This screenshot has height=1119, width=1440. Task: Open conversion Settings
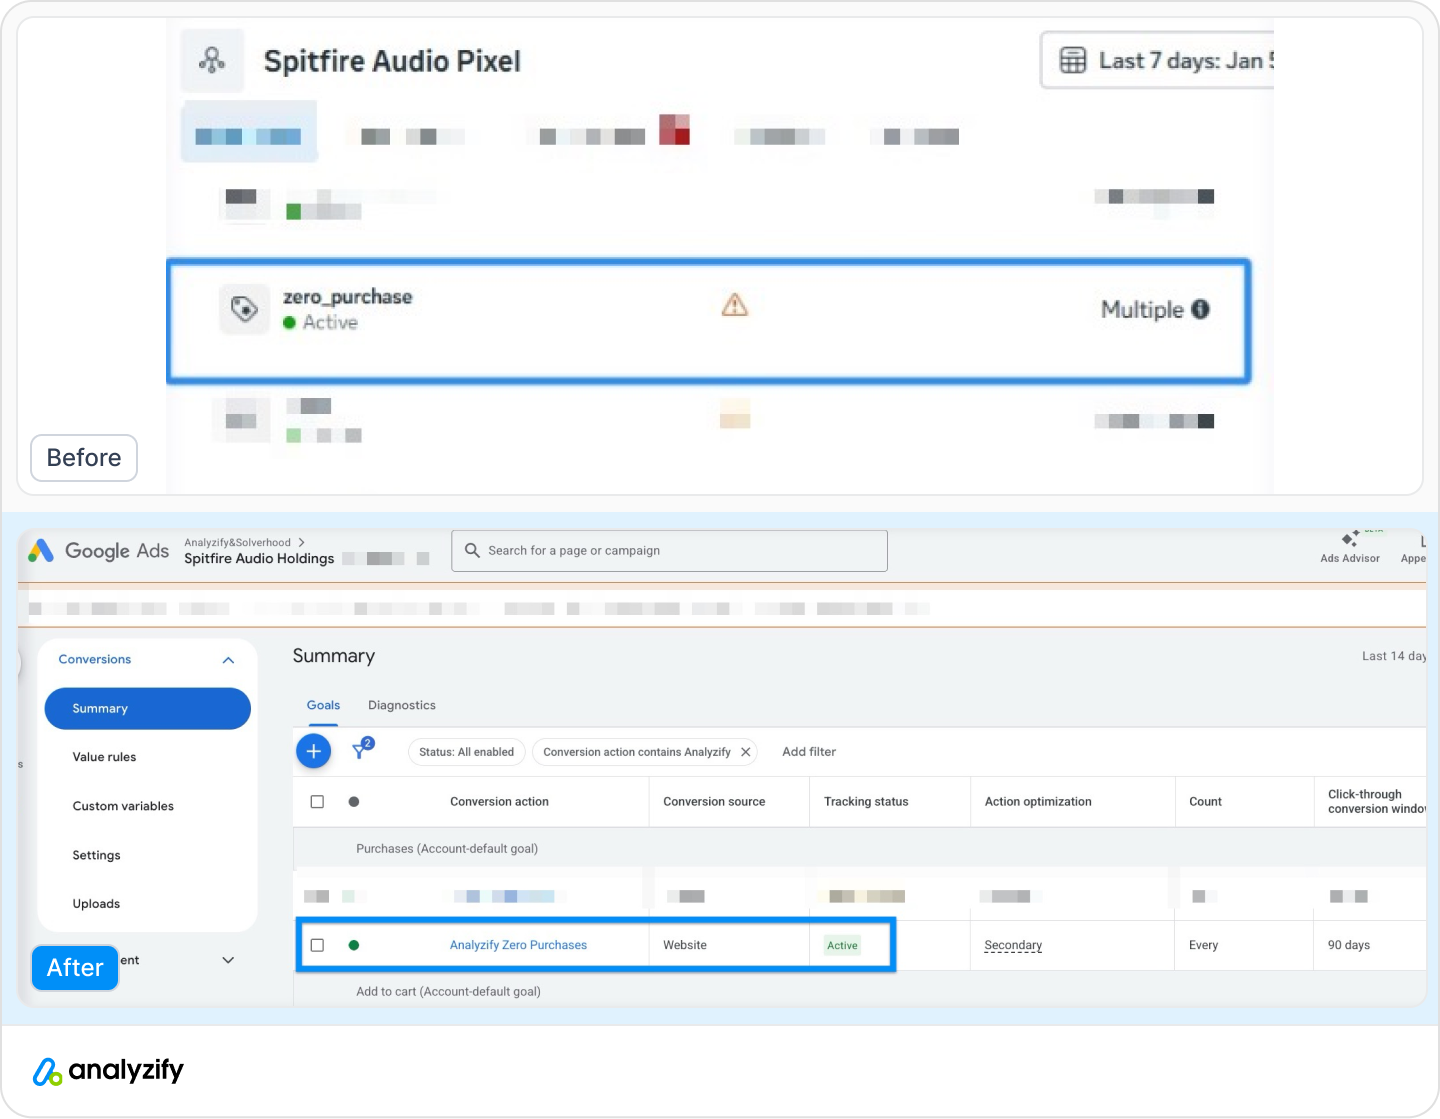[x=96, y=855]
